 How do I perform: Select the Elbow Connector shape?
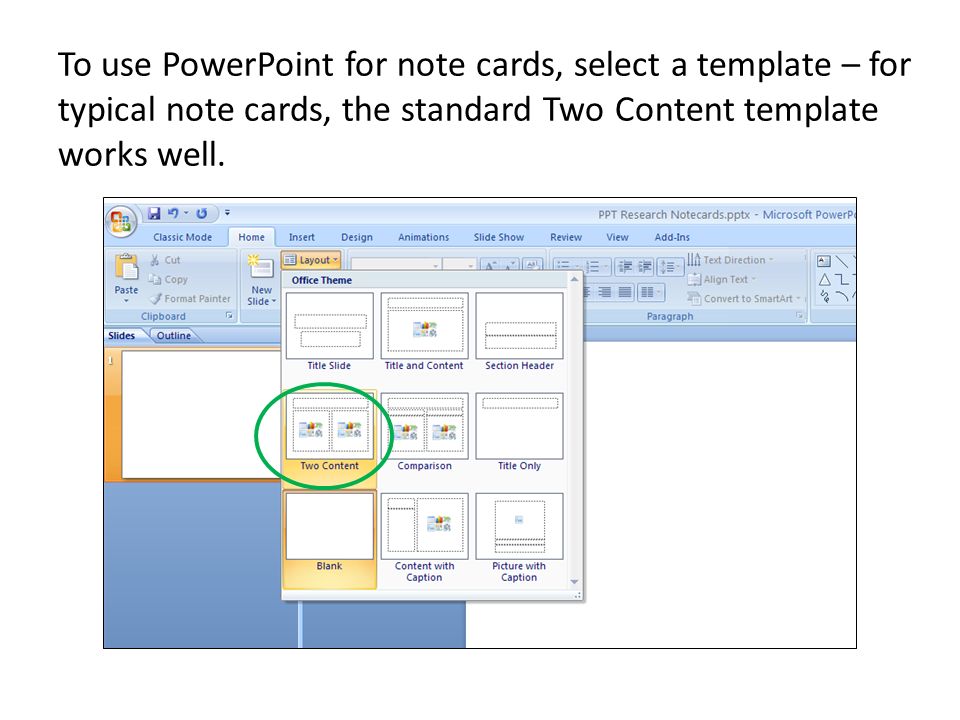click(x=842, y=280)
